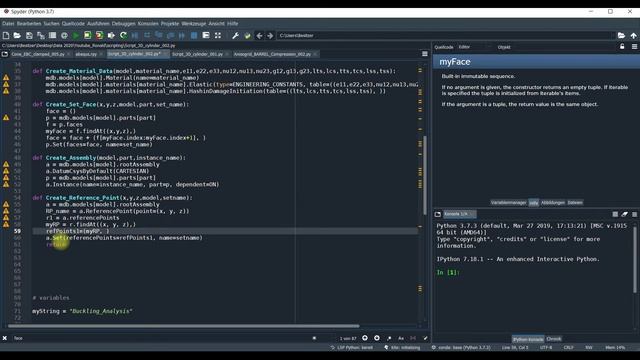Toggle case-sensitive search option
Screen dimensions: 640x360
[x=401, y=338]
